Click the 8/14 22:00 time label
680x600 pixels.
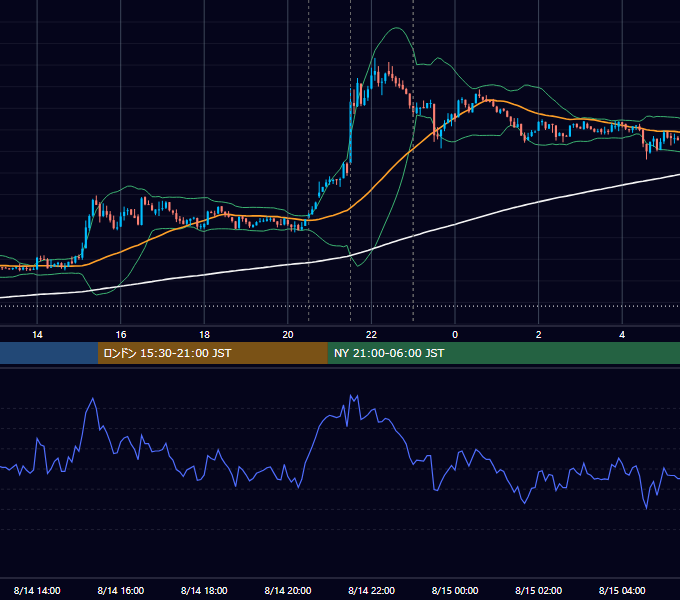(x=371, y=590)
